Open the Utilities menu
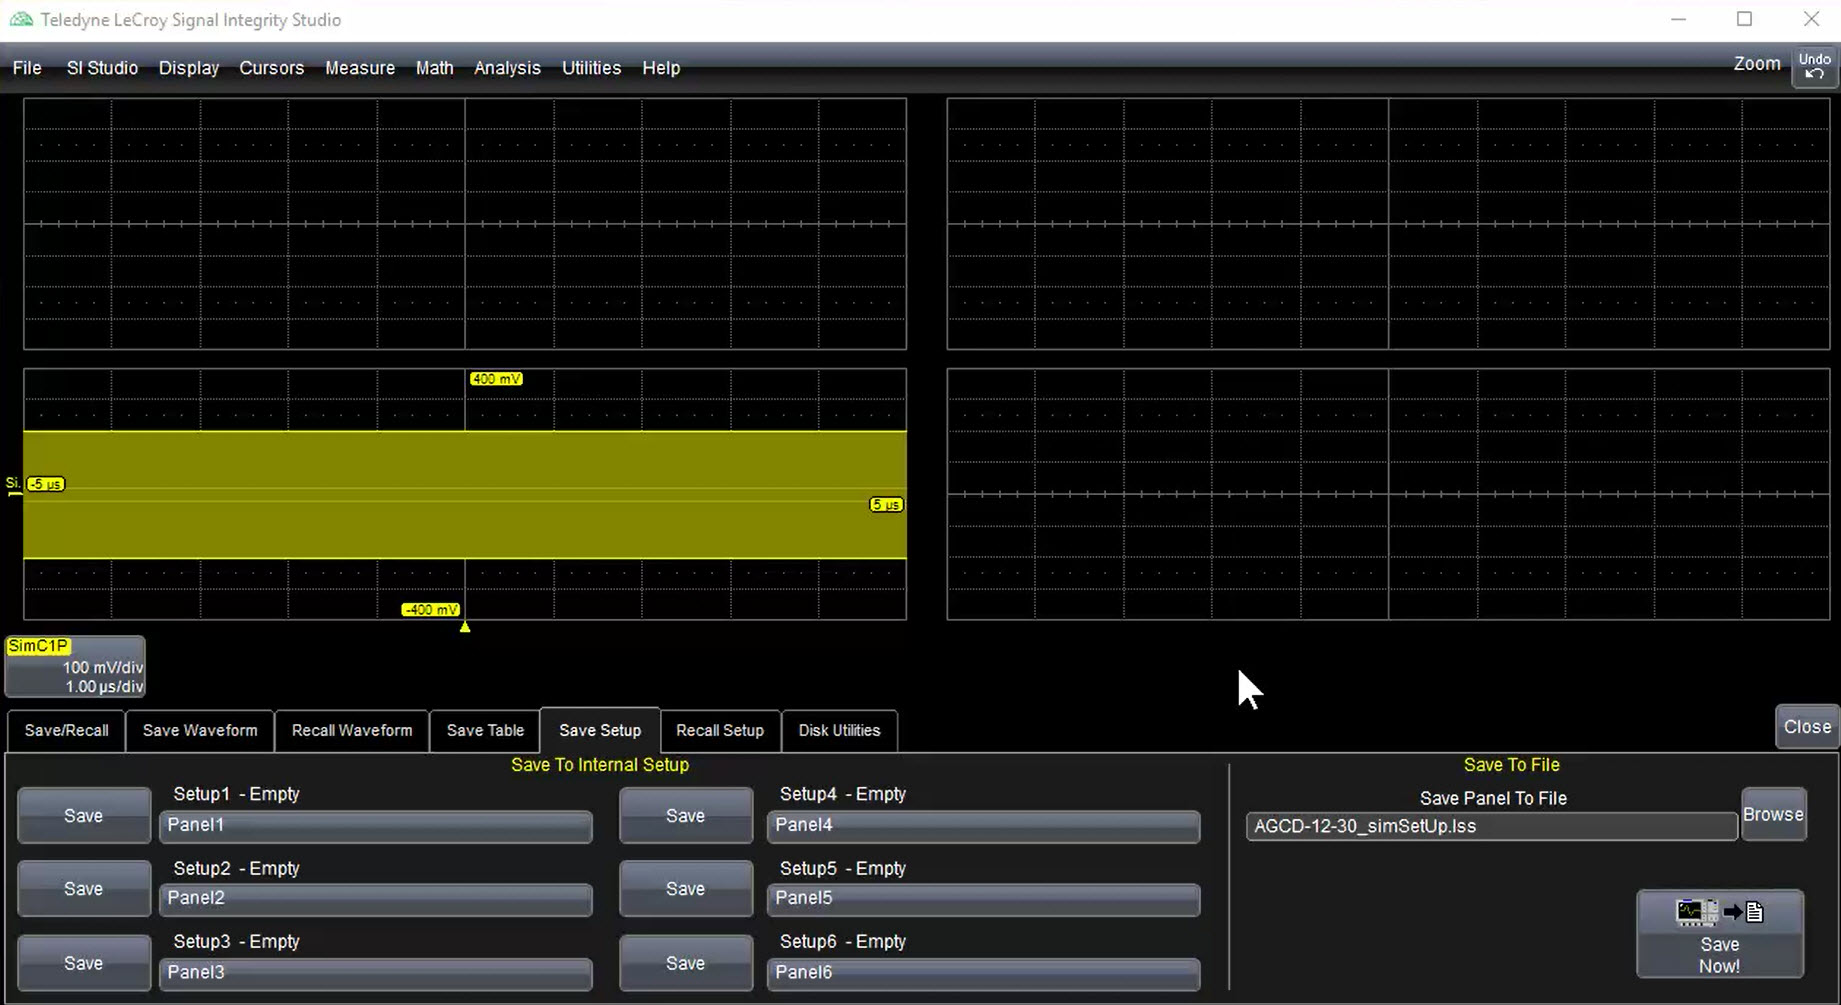The width and height of the screenshot is (1841, 1005). (x=591, y=68)
